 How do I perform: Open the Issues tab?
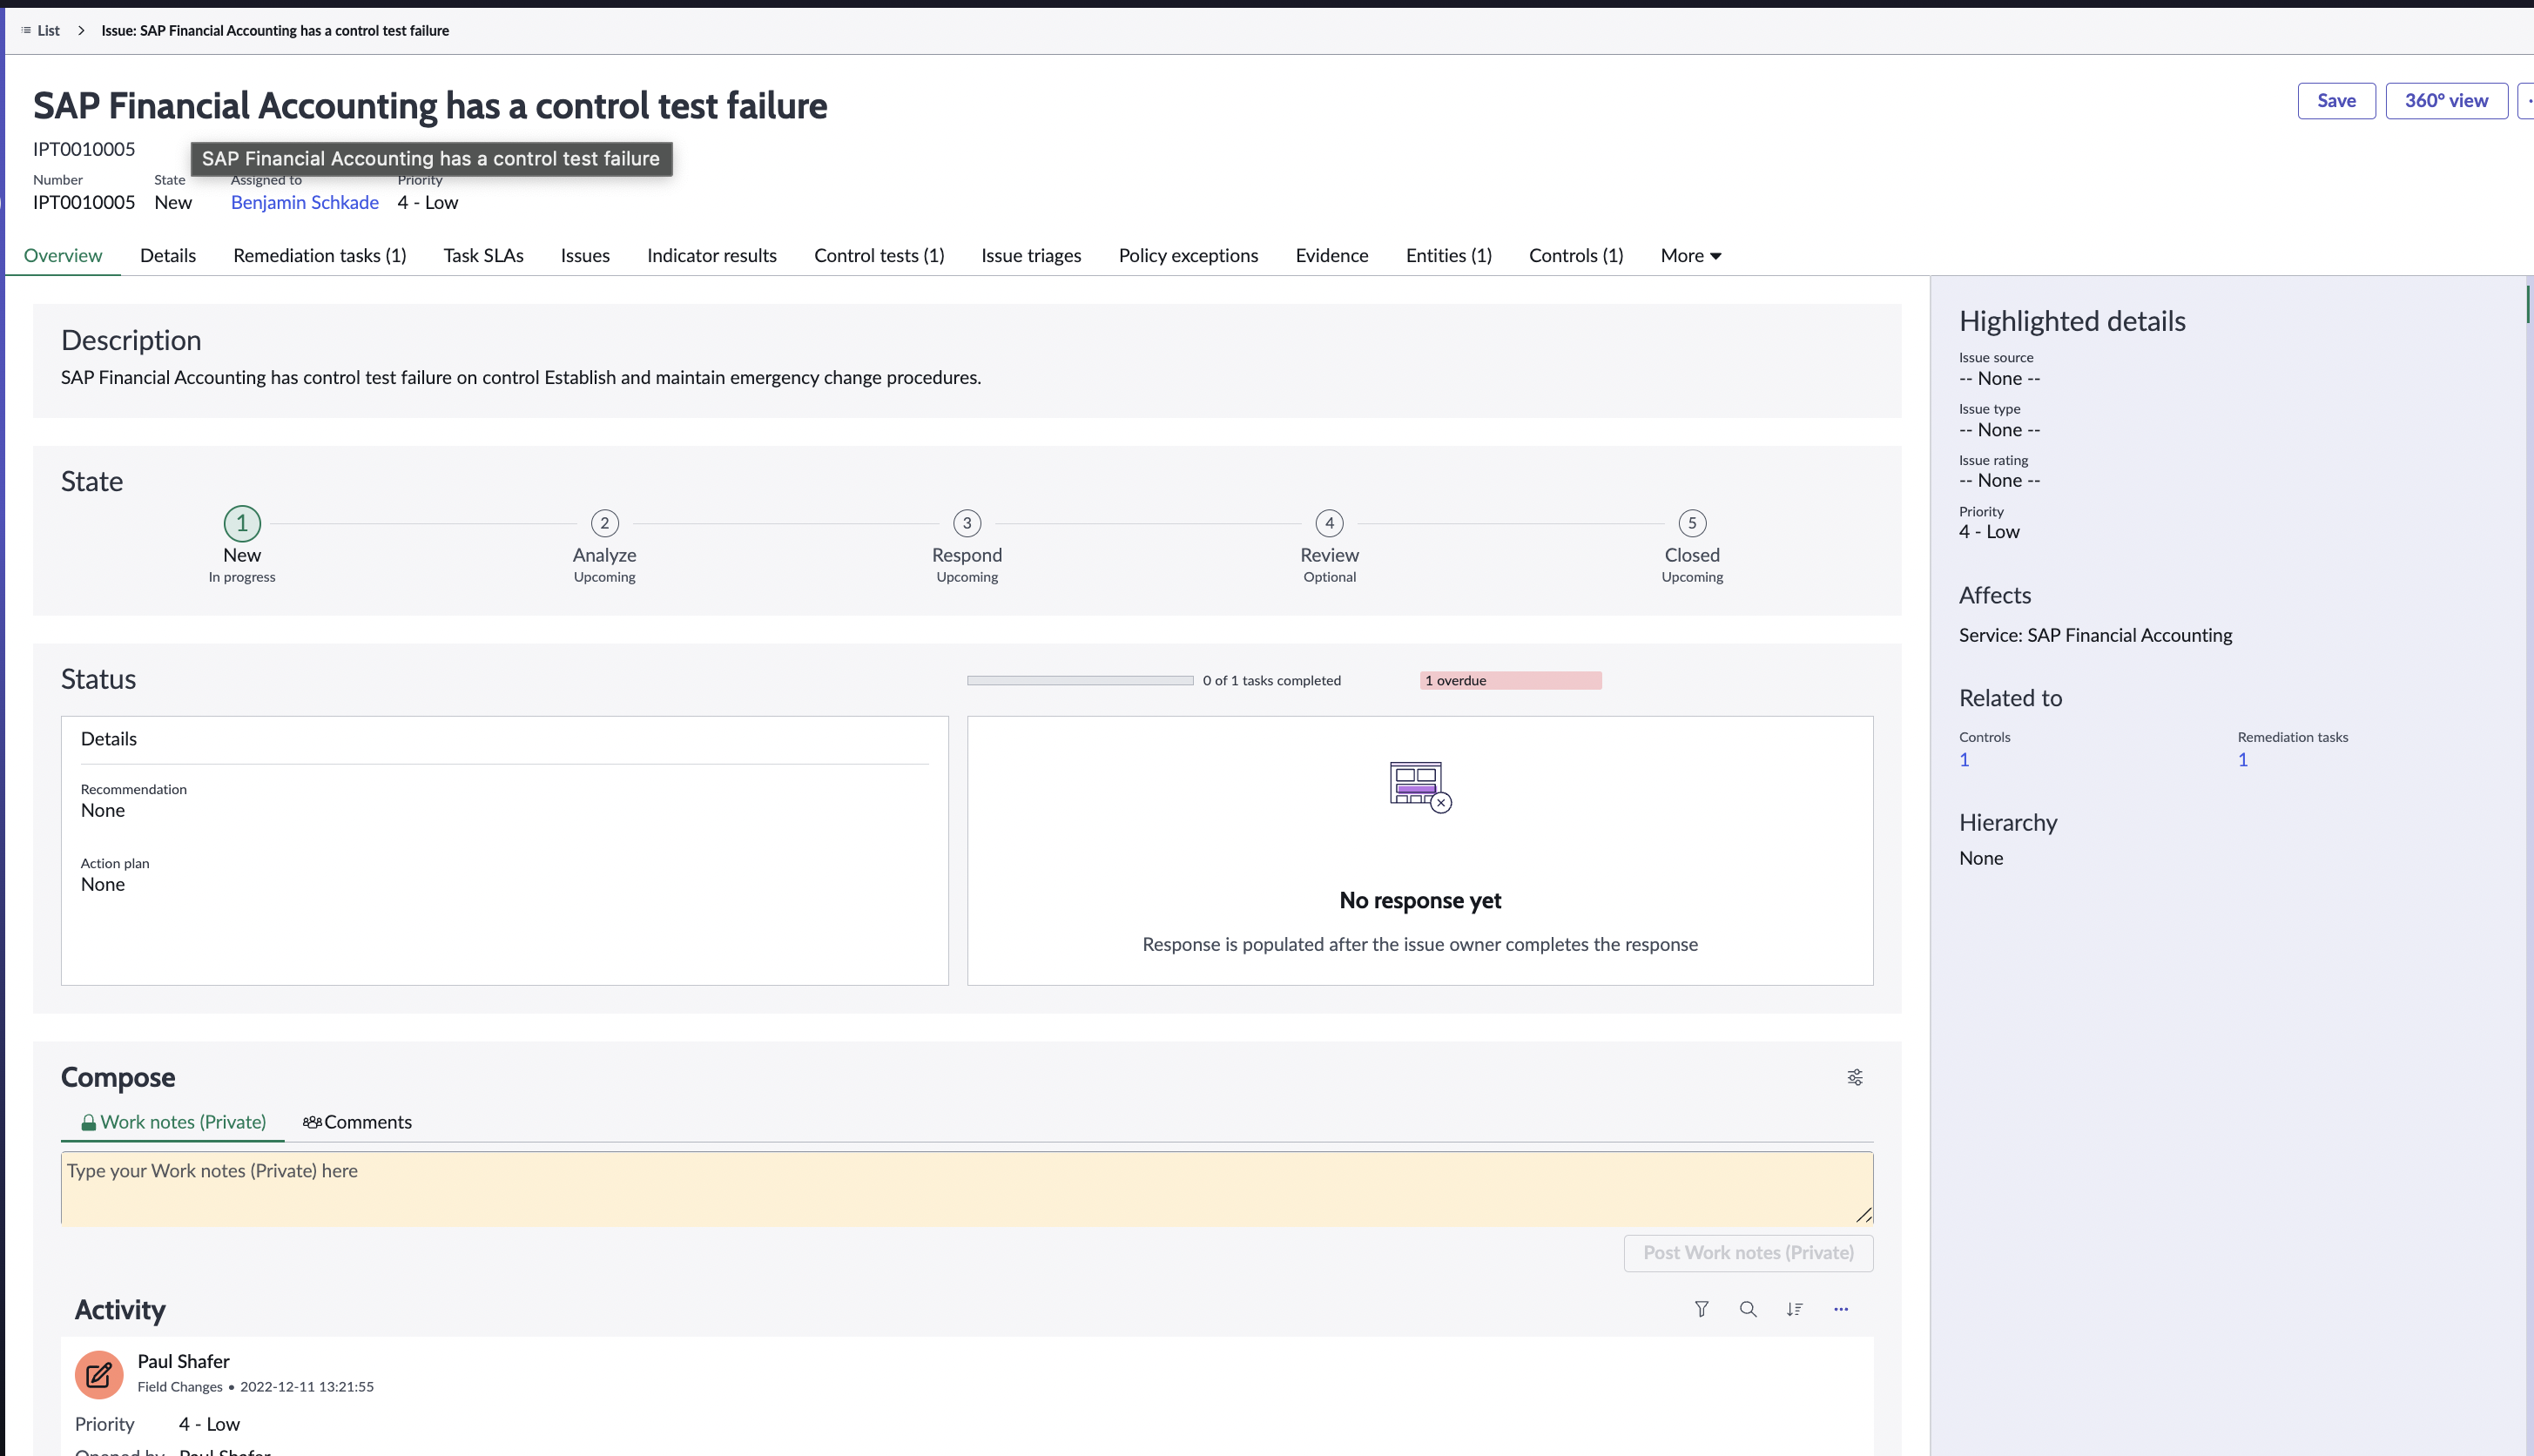(585, 255)
